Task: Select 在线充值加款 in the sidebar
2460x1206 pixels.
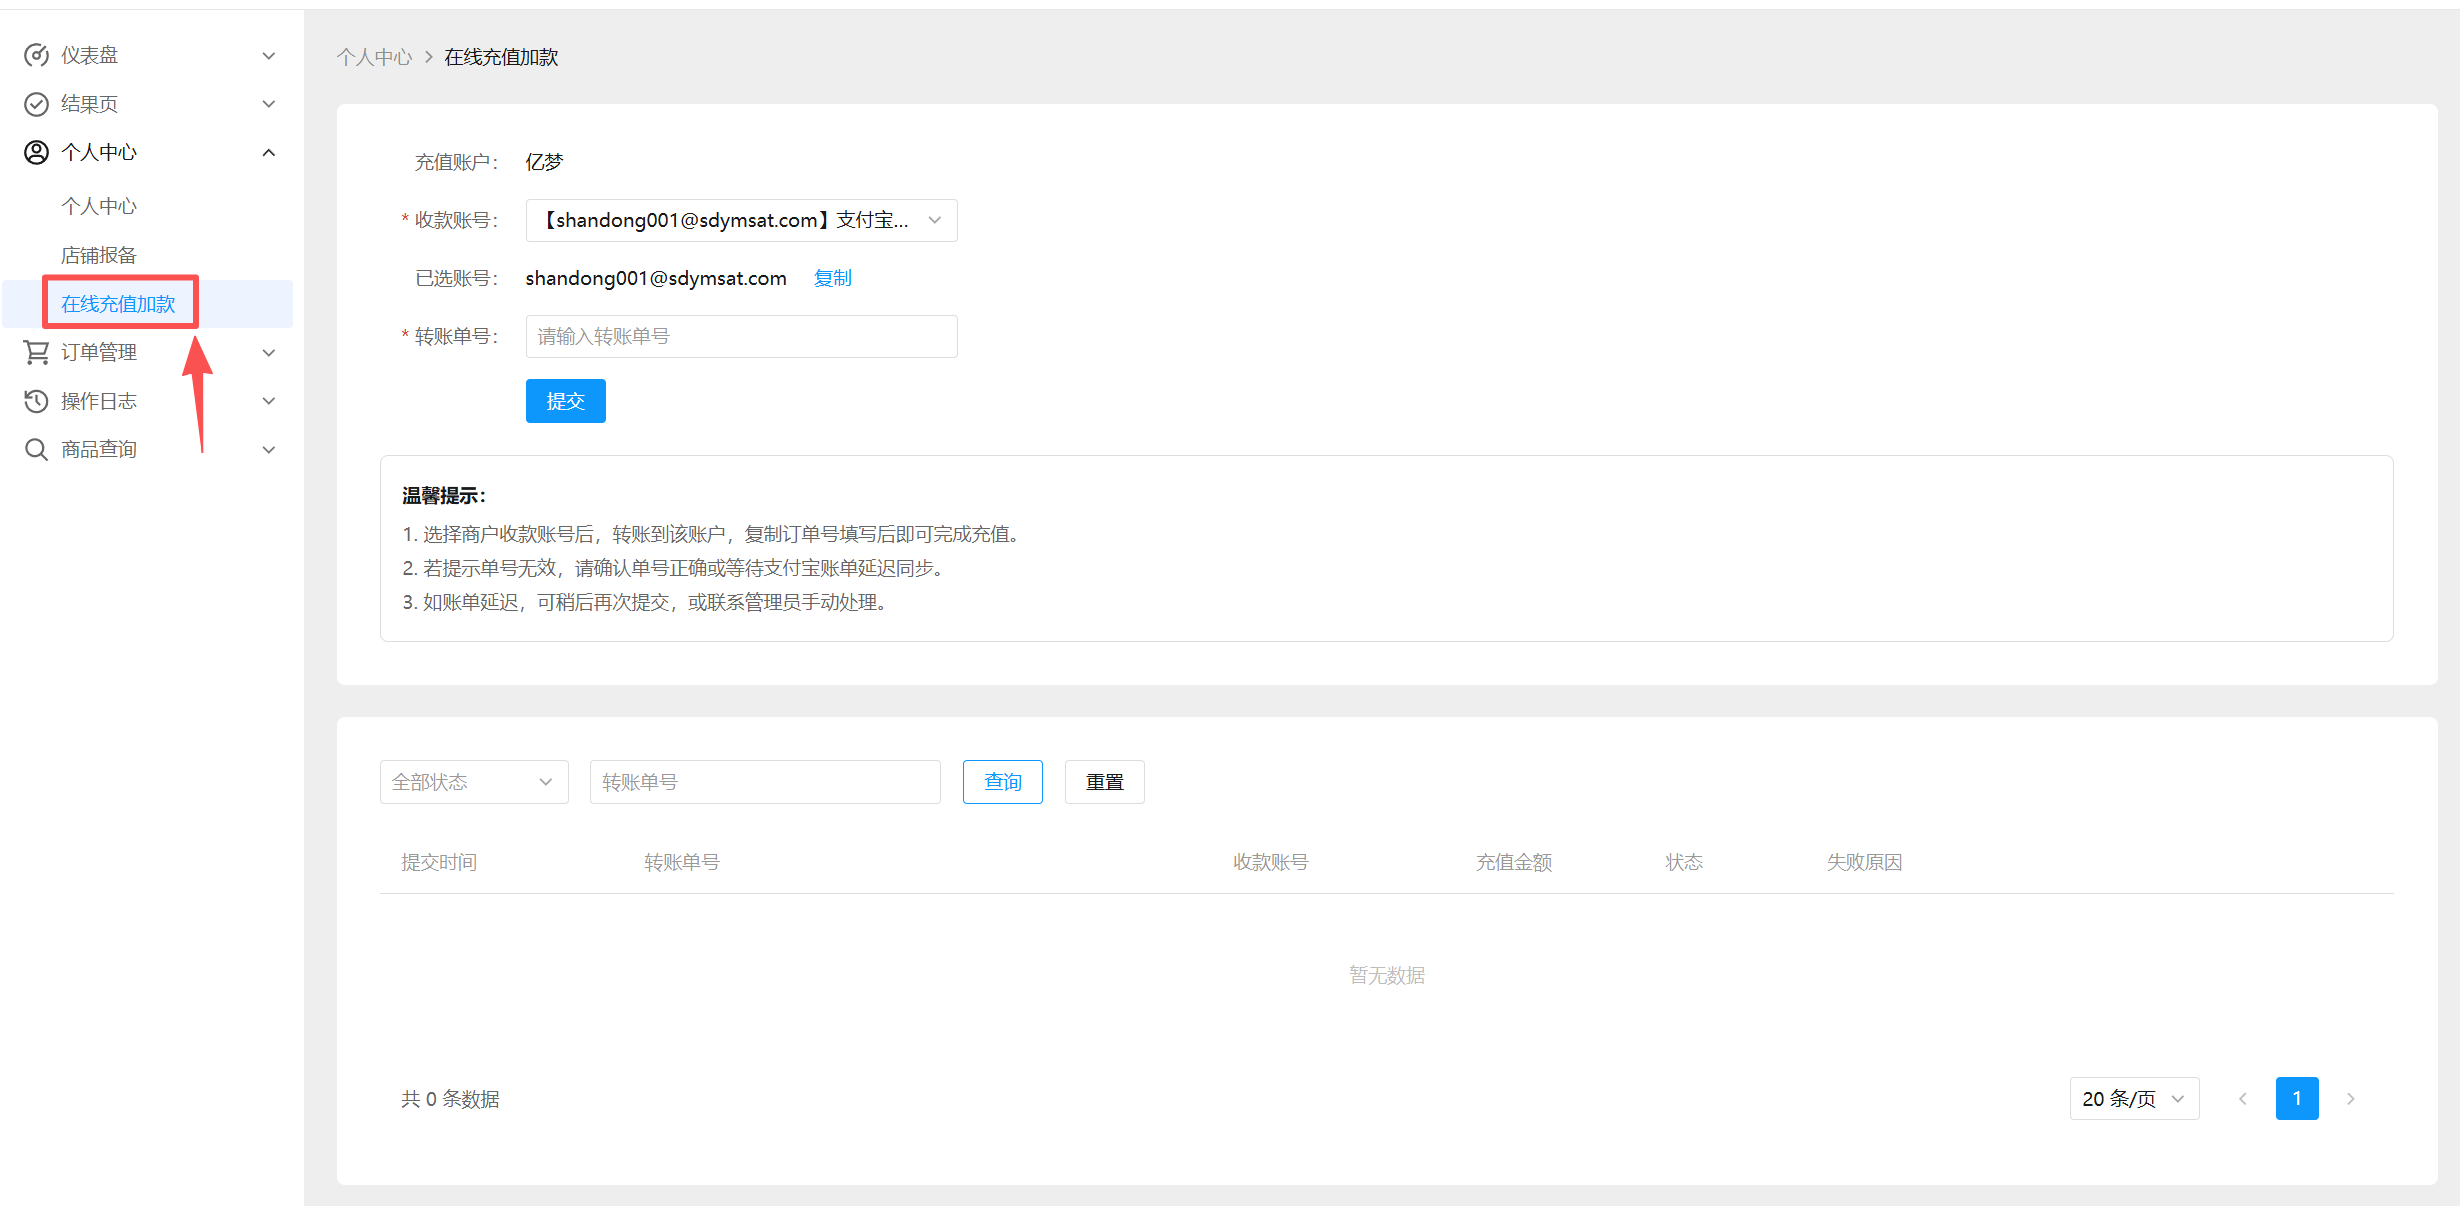Action: click(x=118, y=304)
